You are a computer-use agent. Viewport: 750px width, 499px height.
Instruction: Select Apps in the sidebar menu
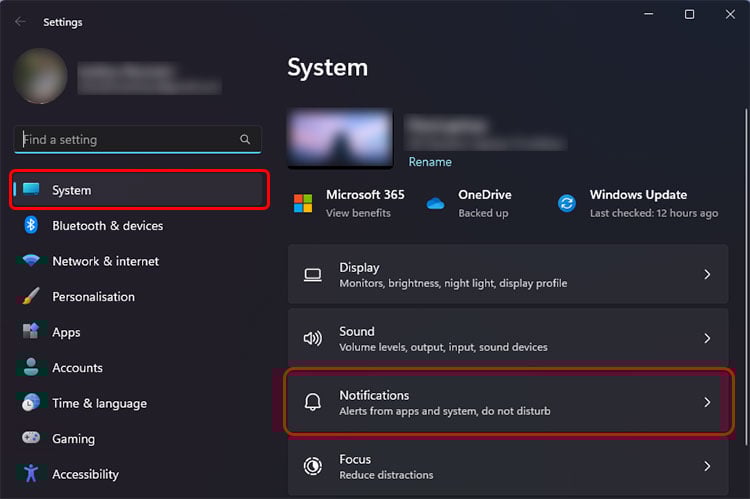click(66, 332)
